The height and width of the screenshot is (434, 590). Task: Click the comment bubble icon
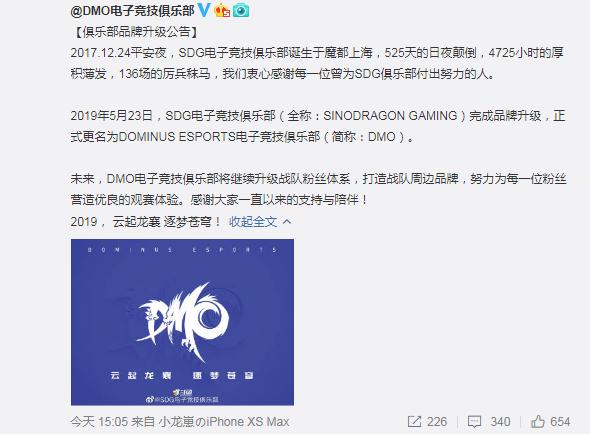[474, 422]
